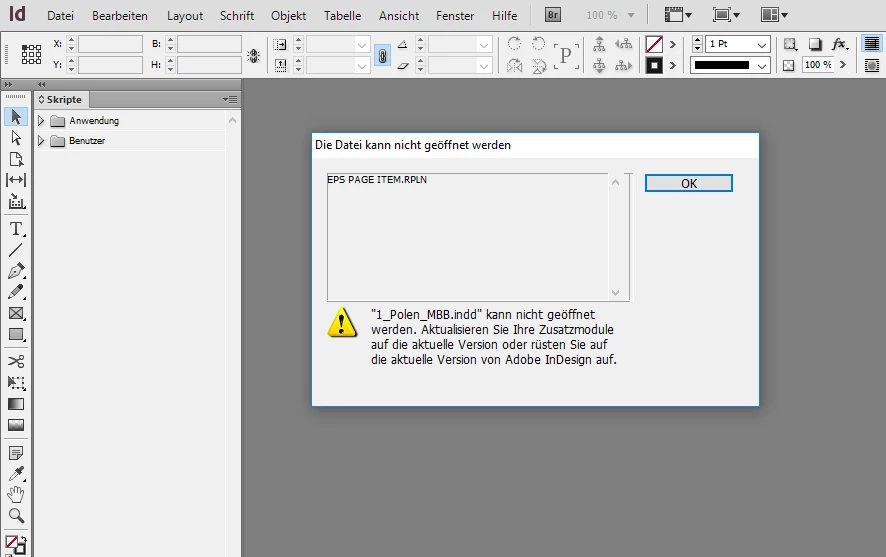Click rotate 90 degrees counterclockwise icon
Viewport: 886px width, 557px height.
539,43
